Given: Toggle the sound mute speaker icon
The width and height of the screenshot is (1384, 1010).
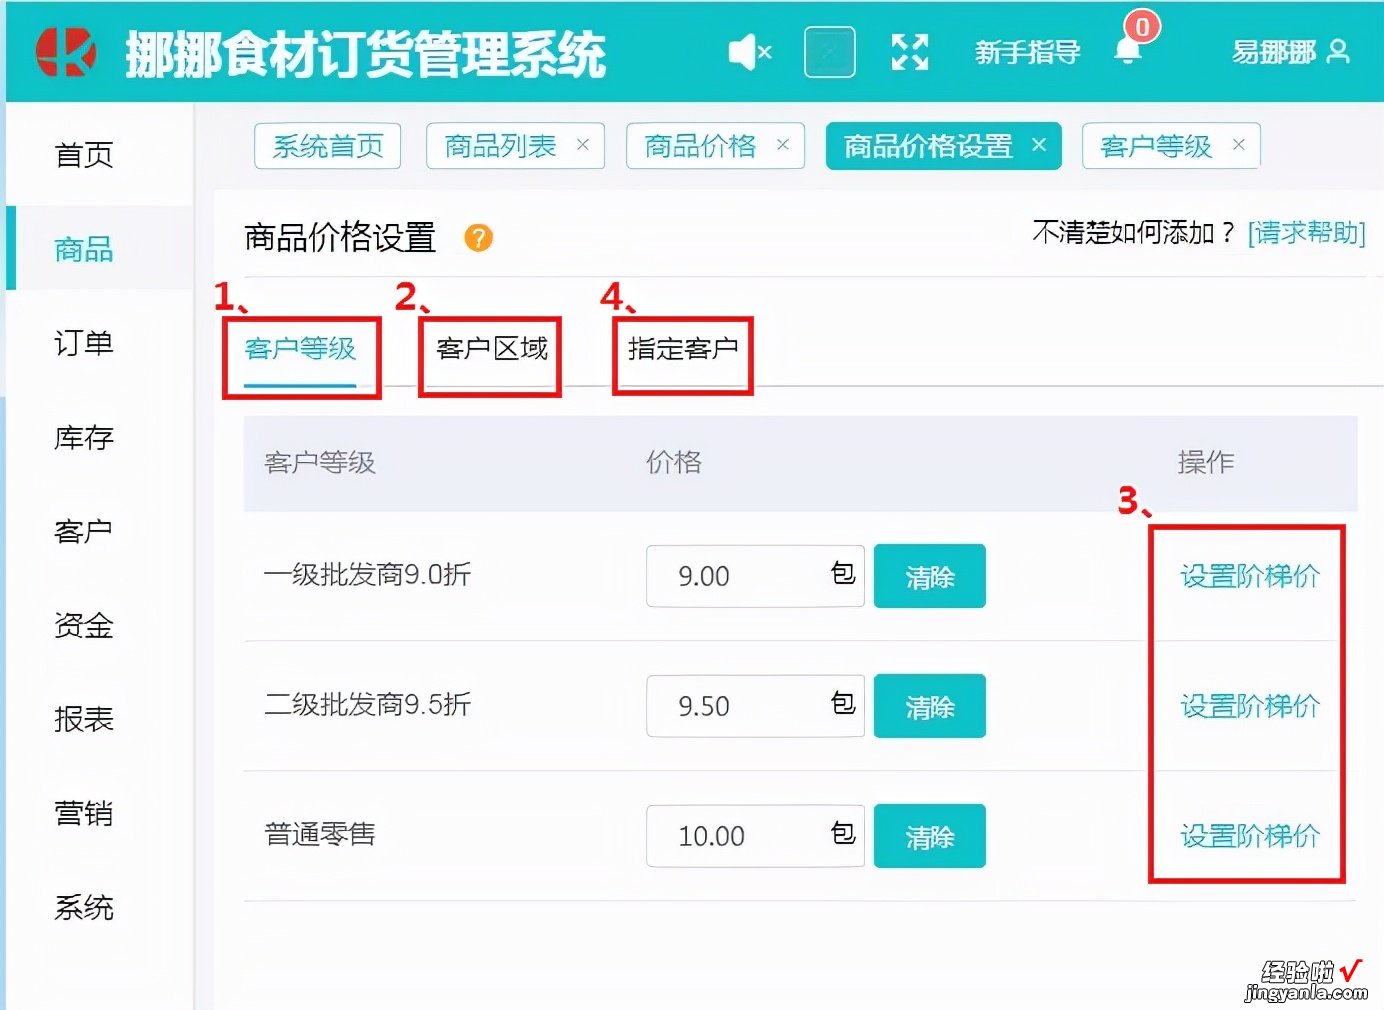Looking at the screenshot, I should (x=750, y=52).
